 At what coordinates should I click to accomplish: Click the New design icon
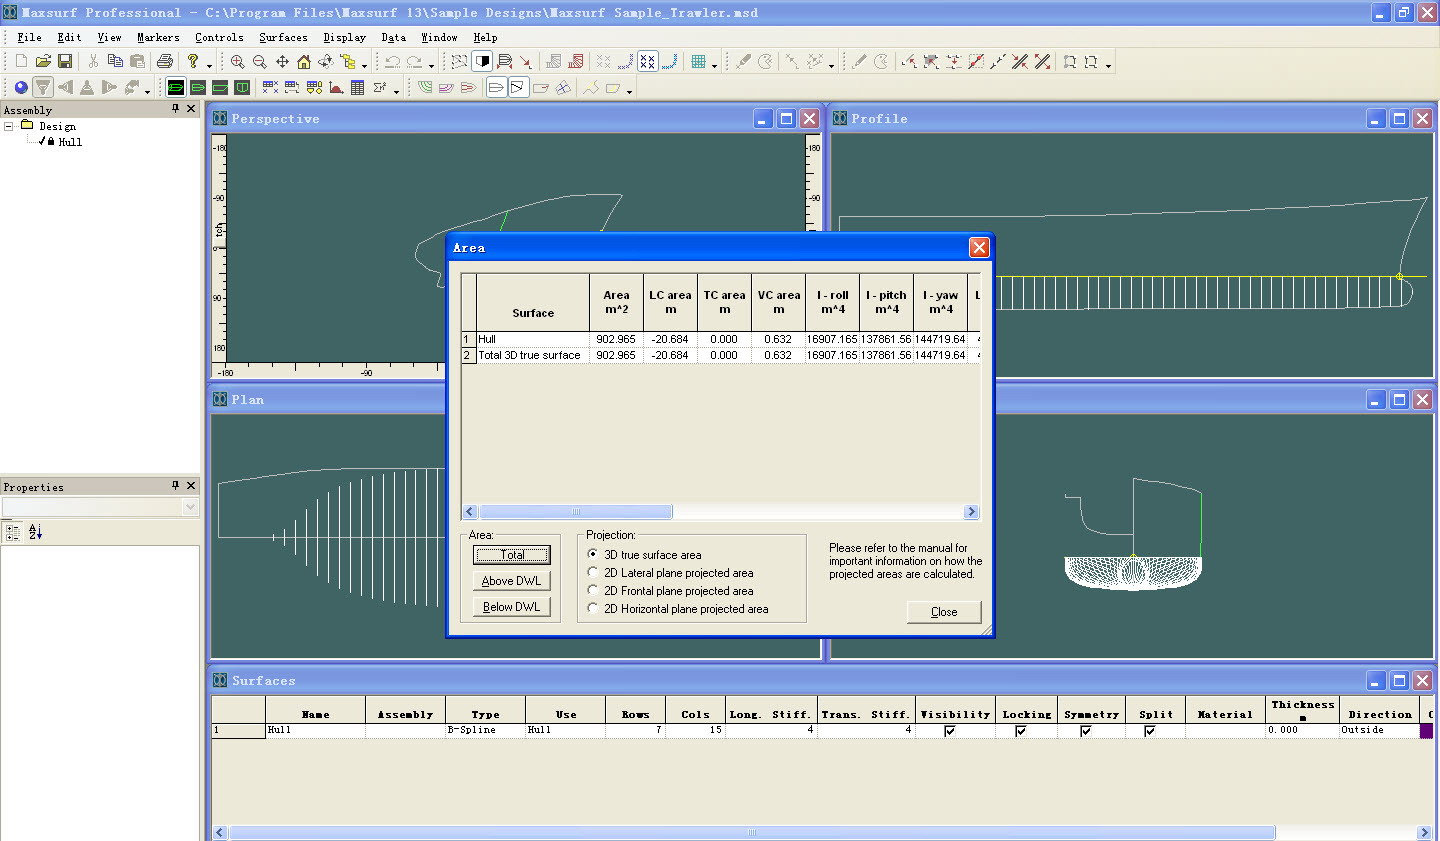click(21, 61)
